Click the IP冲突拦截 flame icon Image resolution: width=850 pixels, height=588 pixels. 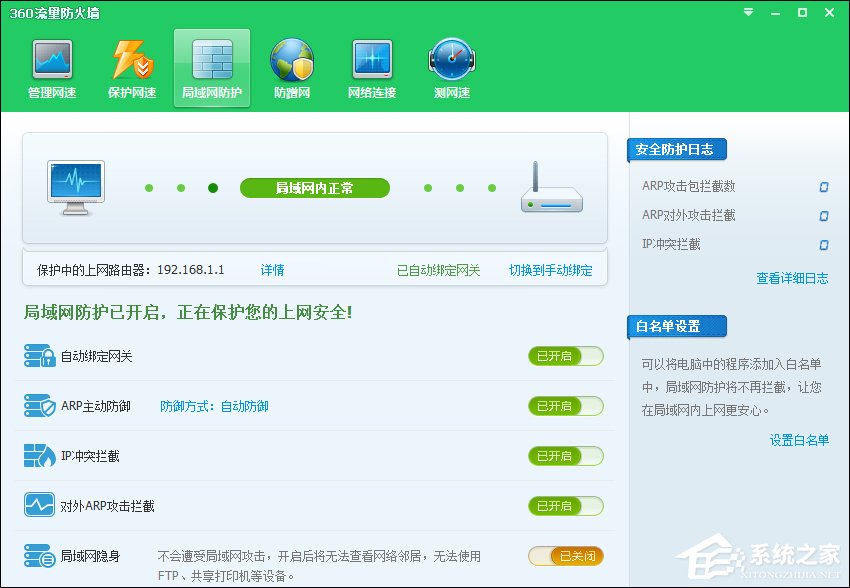tap(40, 456)
